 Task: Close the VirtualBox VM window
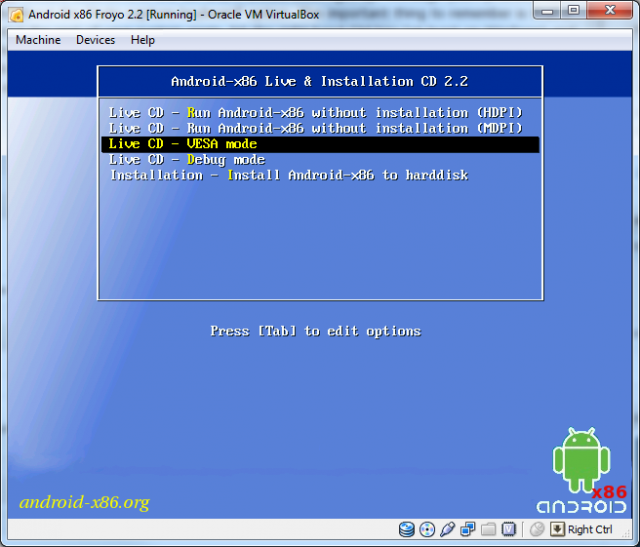pos(610,11)
